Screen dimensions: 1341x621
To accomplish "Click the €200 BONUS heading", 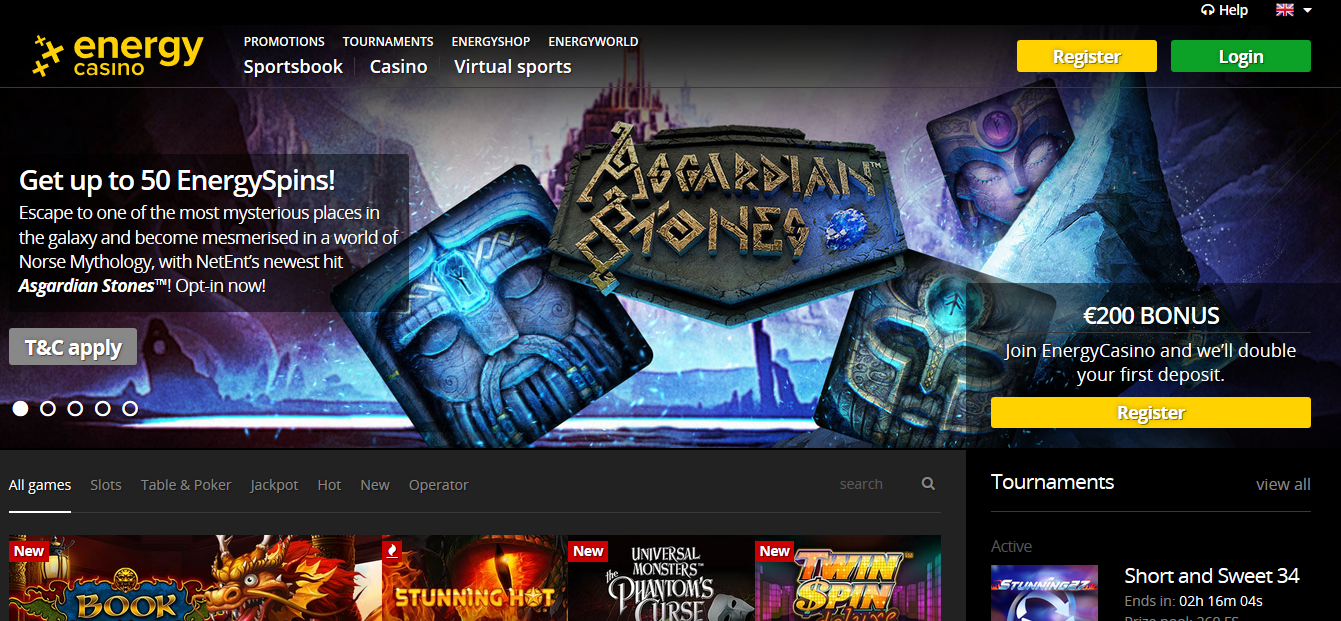I will 1151,316.
